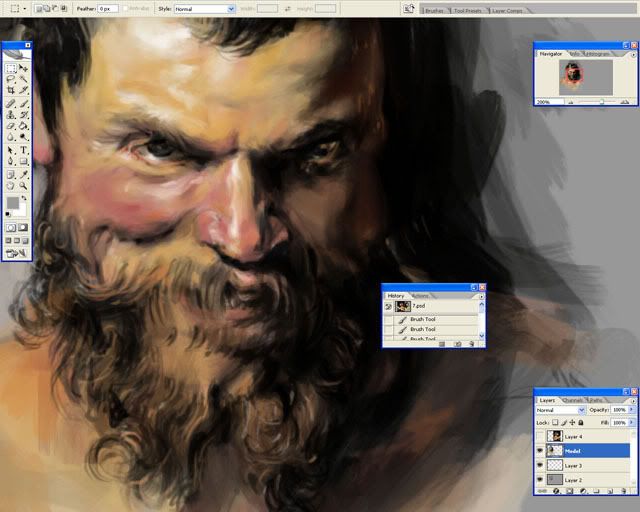The image size is (640, 512).
Task: Switch to the Channels tab
Action: coord(574,399)
